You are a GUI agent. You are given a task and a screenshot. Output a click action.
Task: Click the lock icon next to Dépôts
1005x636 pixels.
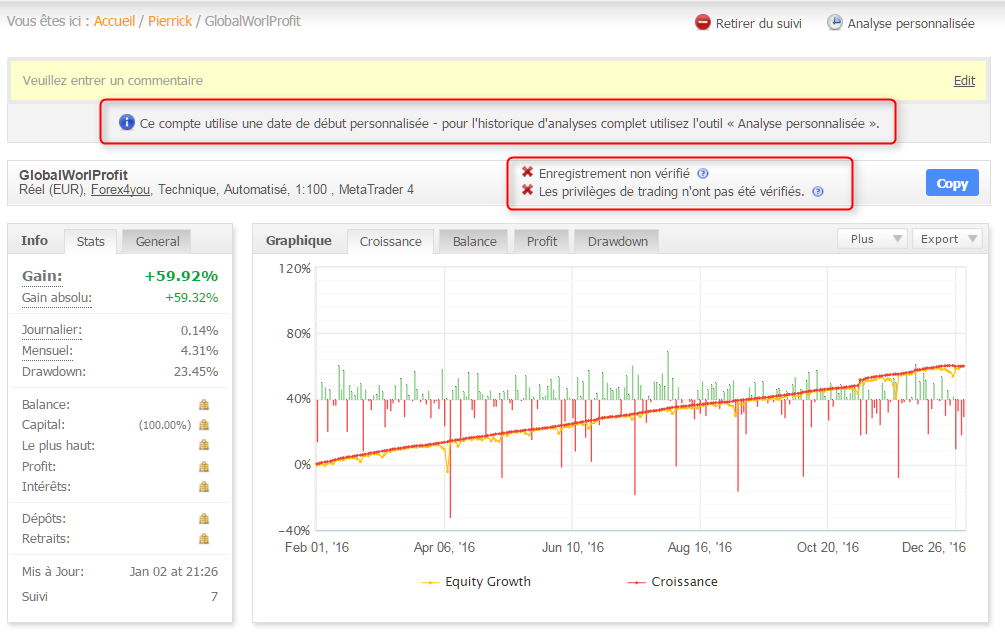pos(204,518)
